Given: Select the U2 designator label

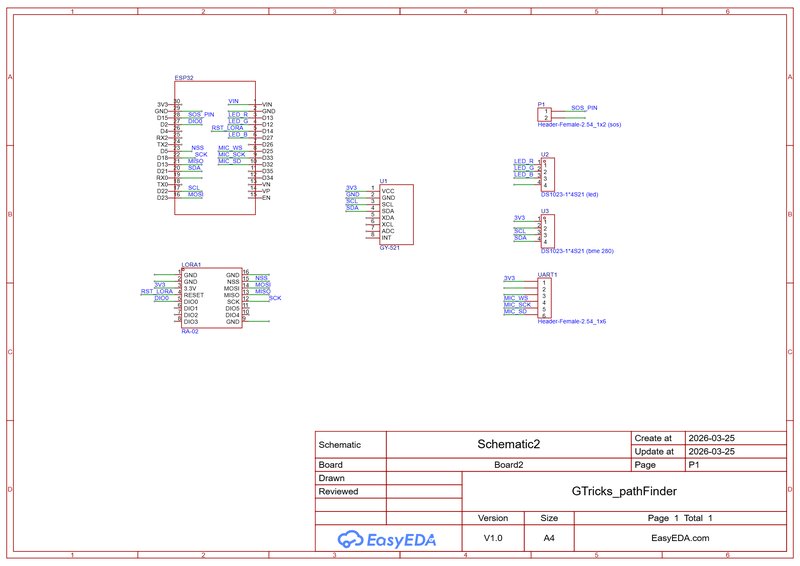Looking at the screenshot, I should point(545,154).
